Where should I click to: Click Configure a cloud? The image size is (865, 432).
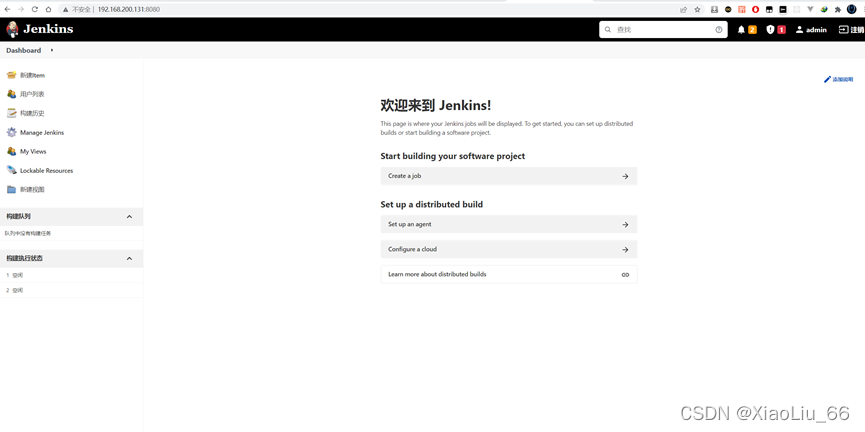coord(509,249)
